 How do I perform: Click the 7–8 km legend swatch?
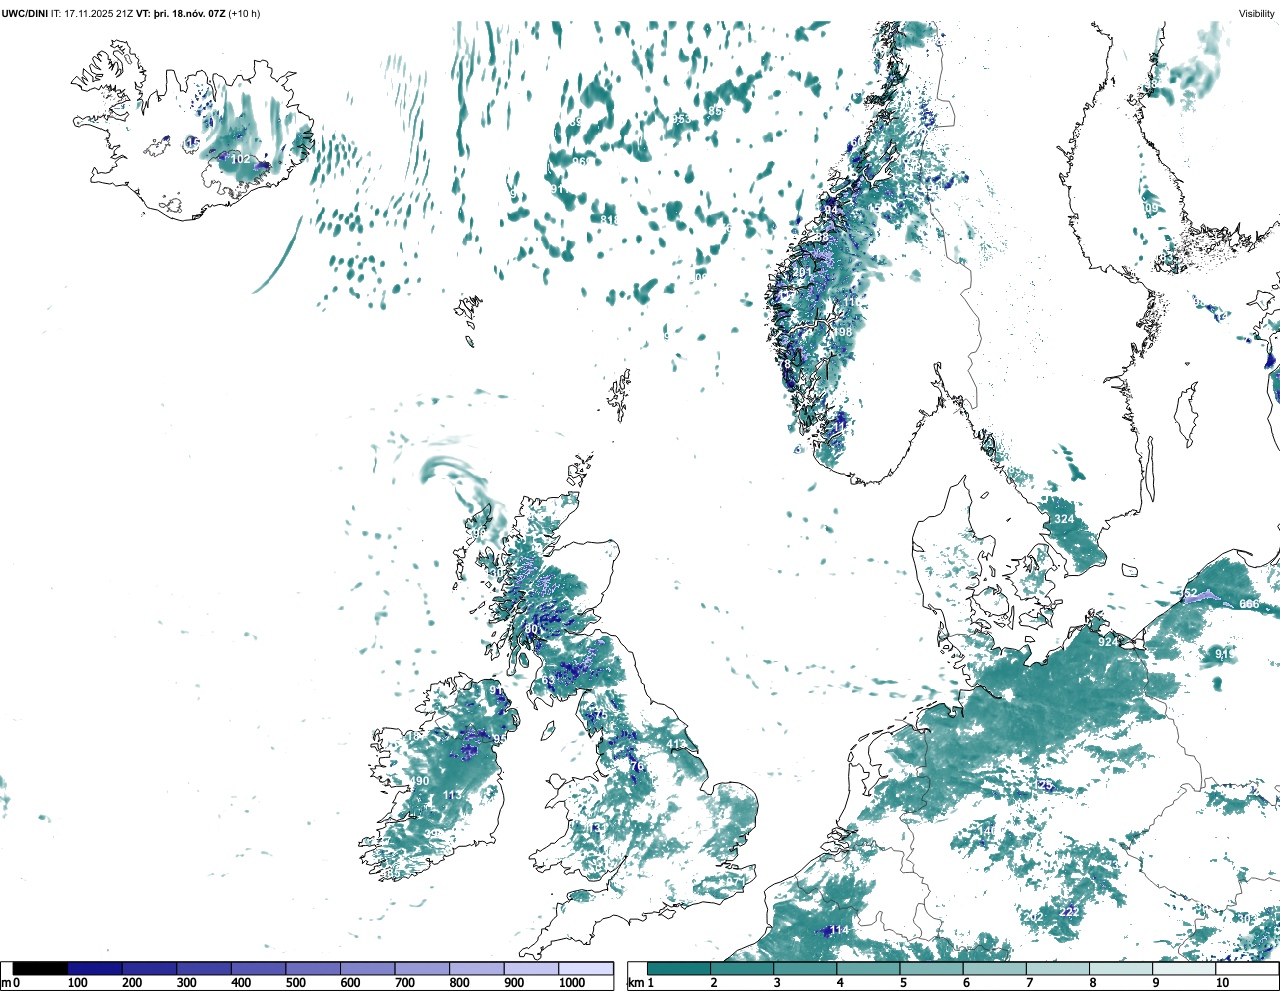1058,968
